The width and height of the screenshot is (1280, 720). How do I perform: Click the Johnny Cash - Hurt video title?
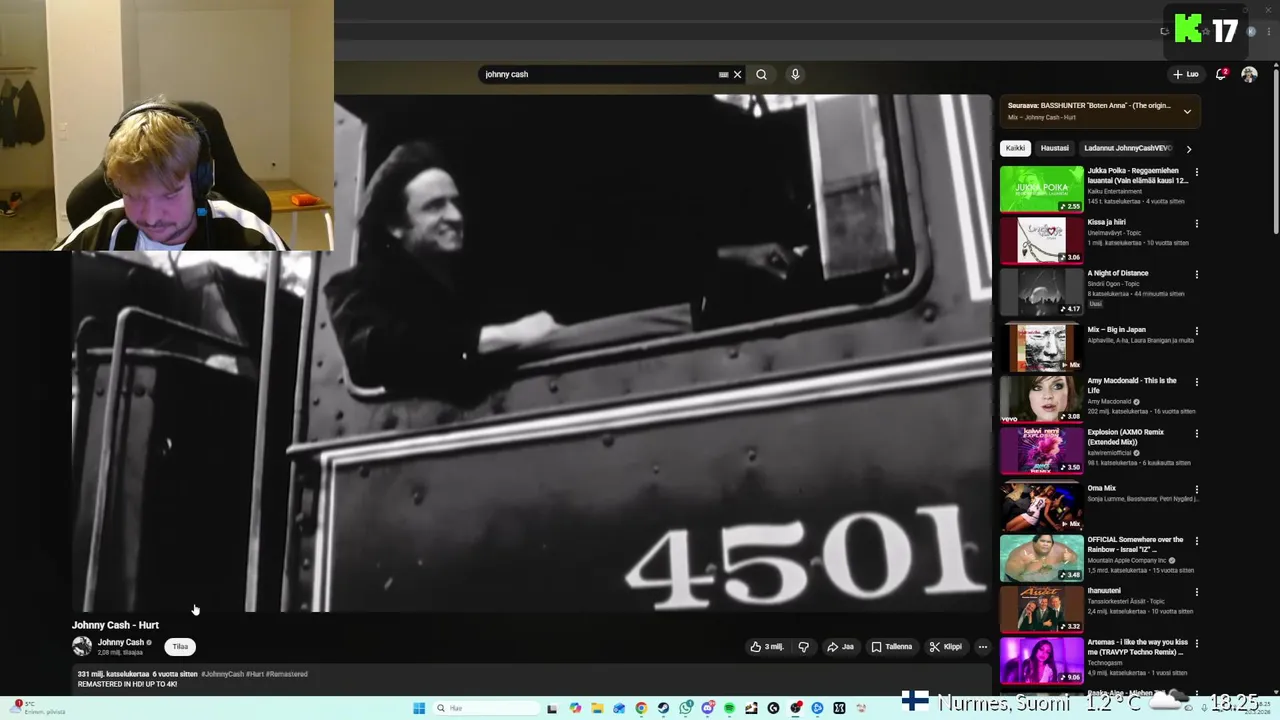[115, 625]
